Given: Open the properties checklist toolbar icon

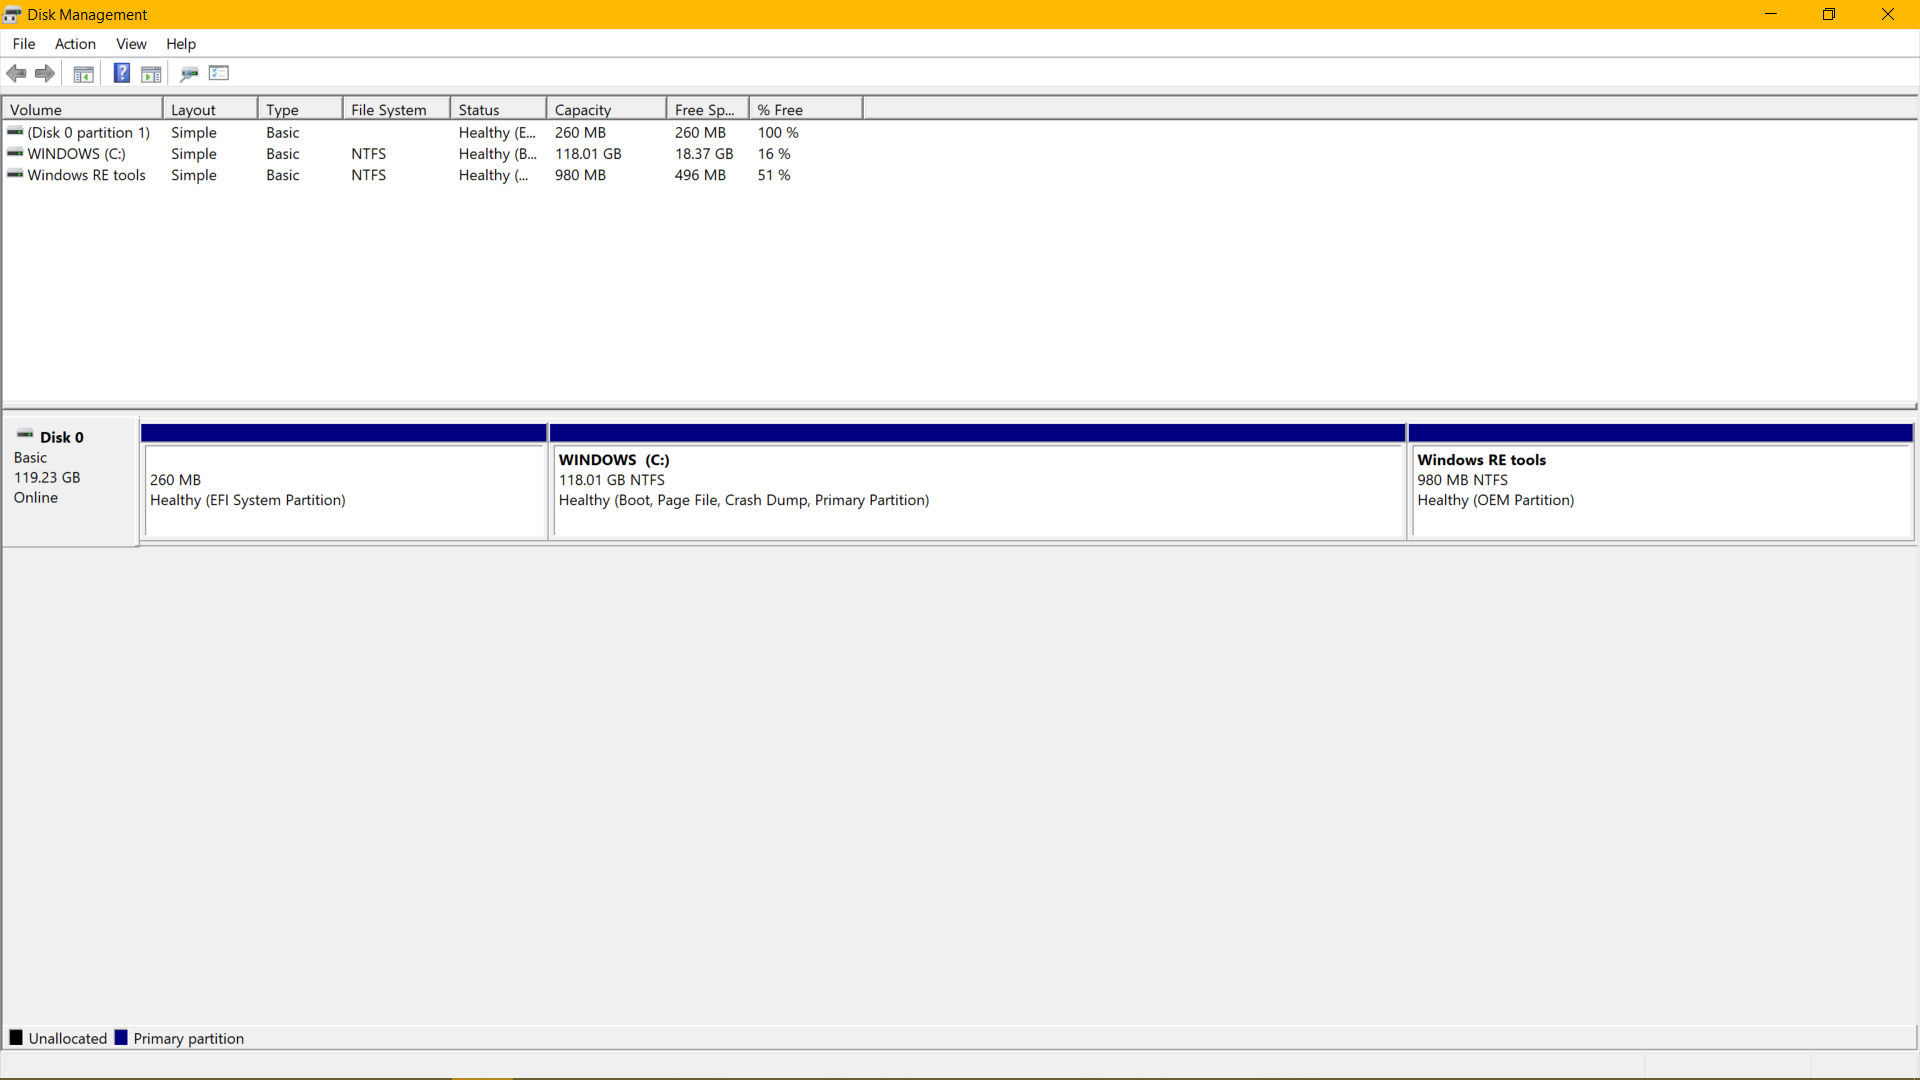Looking at the screenshot, I should pyautogui.click(x=219, y=73).
